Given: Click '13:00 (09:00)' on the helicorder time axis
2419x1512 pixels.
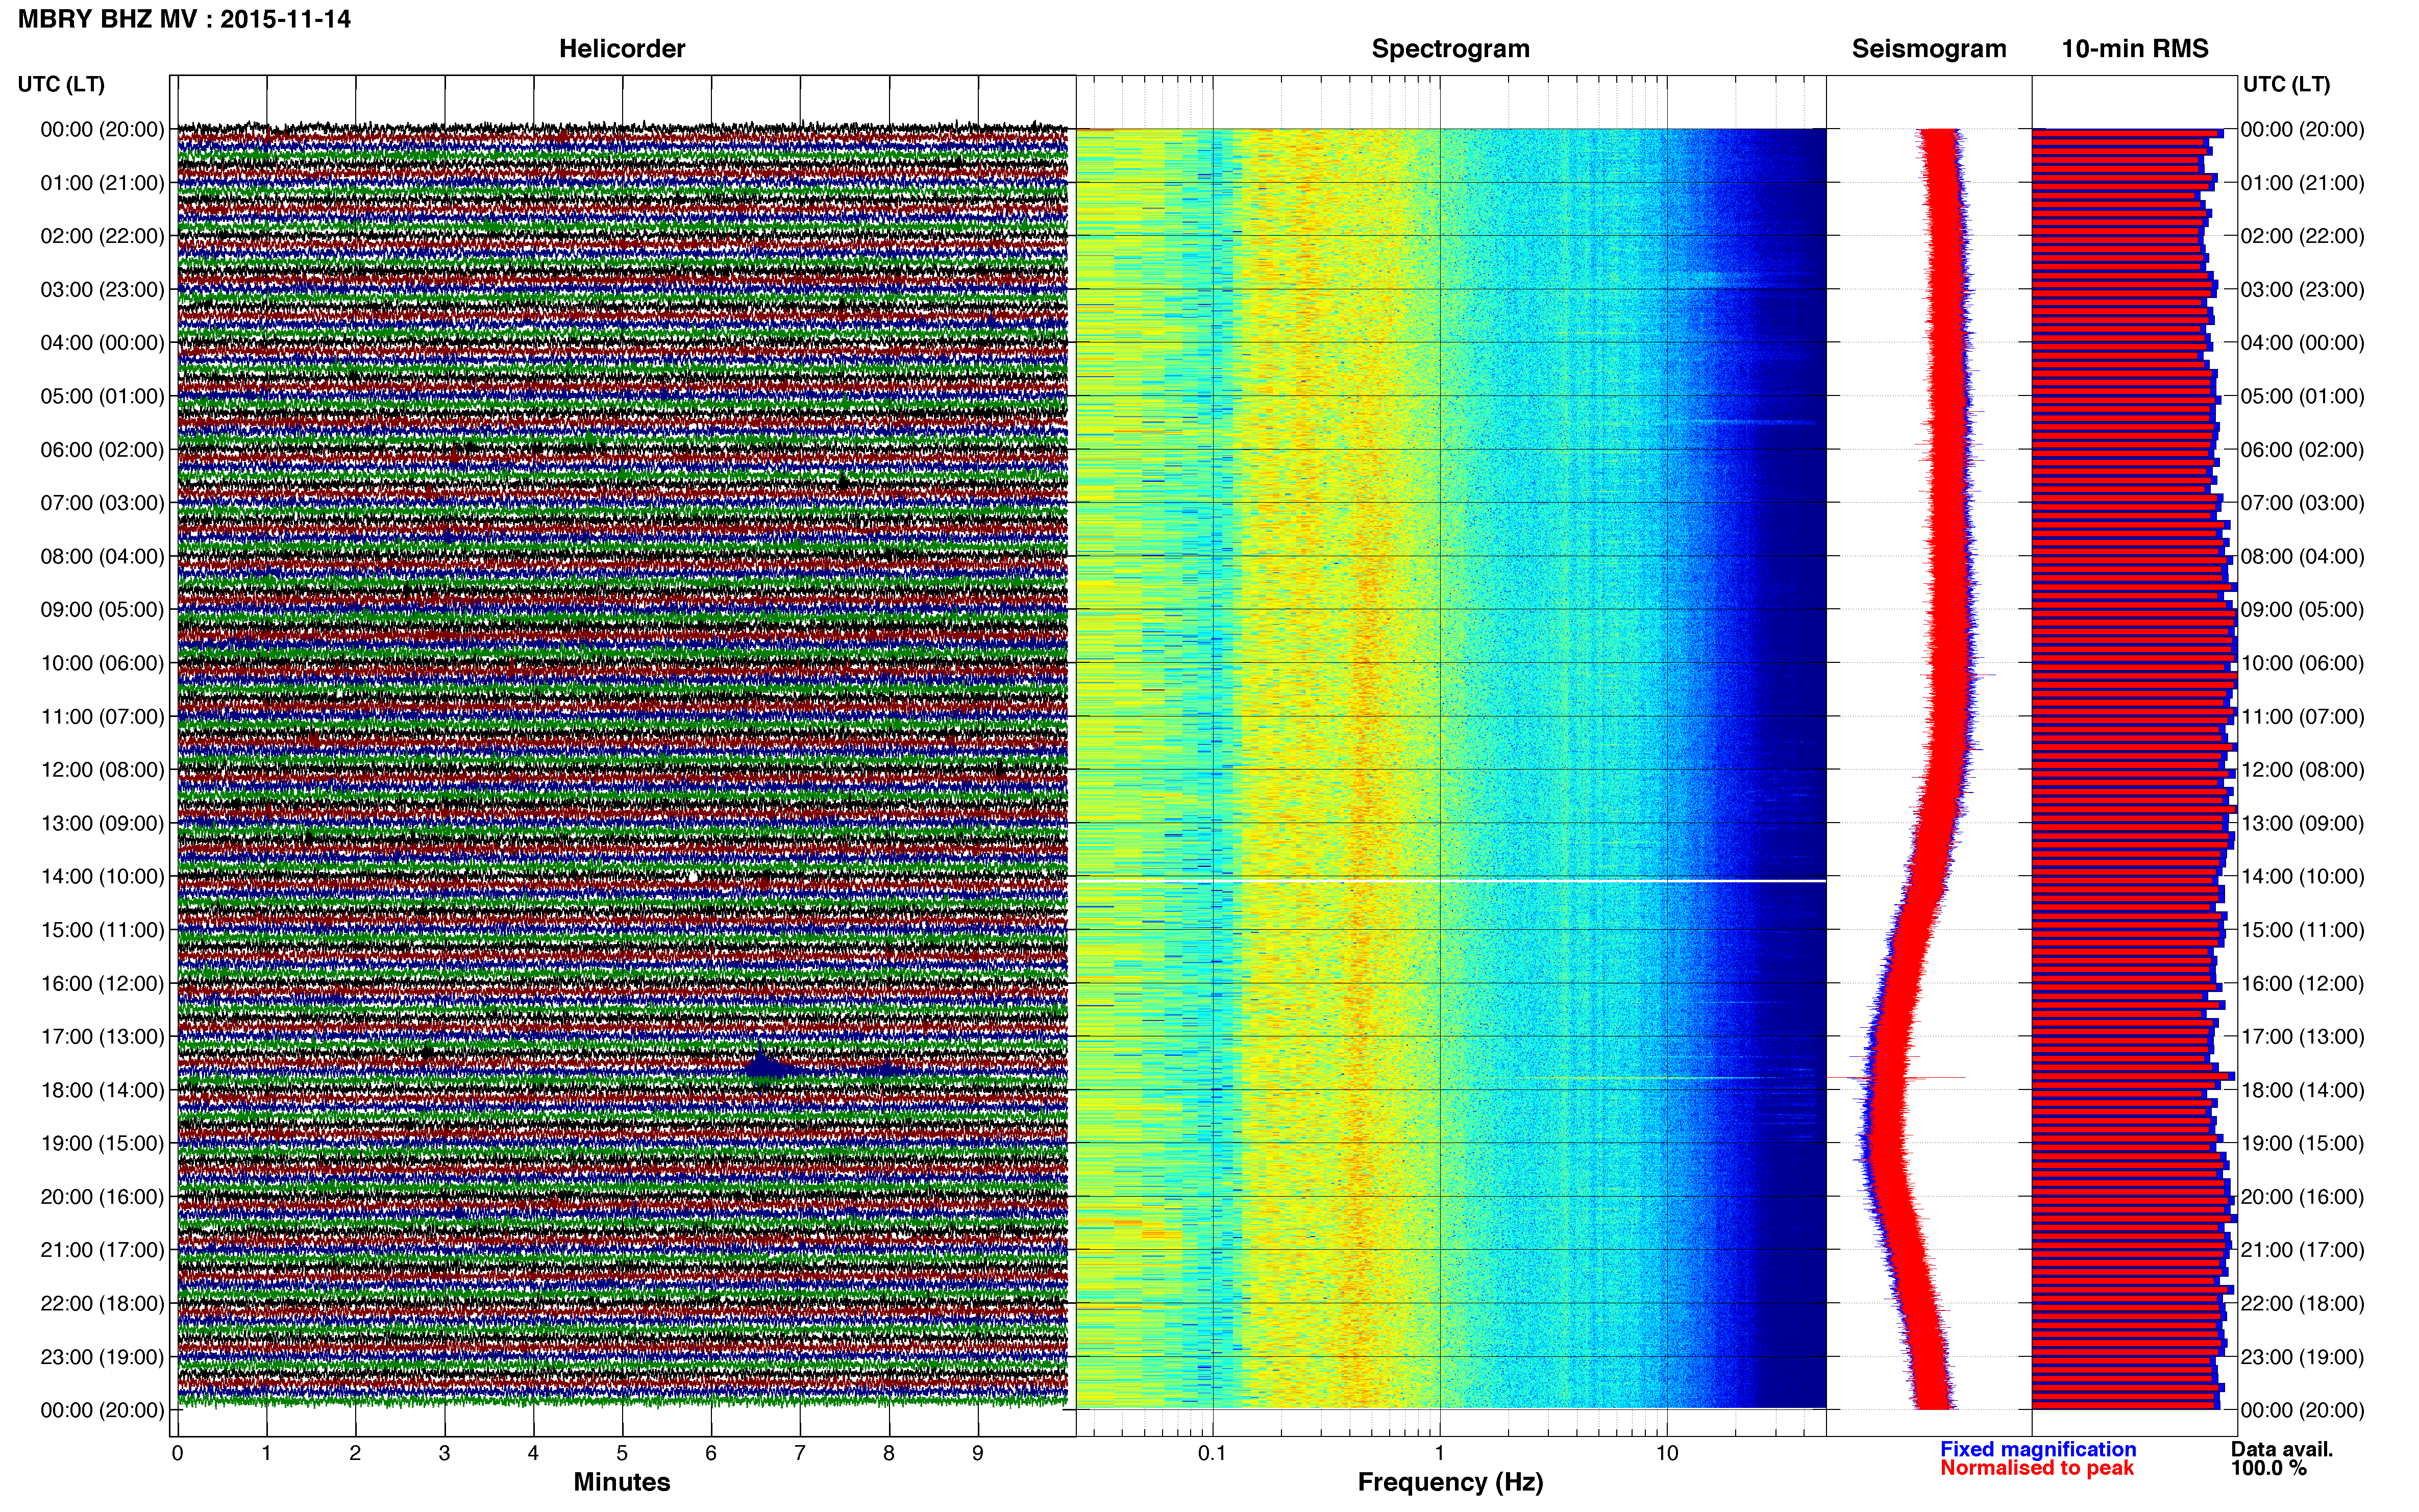Looking at the screenshot, I should [x=102, y=824].
